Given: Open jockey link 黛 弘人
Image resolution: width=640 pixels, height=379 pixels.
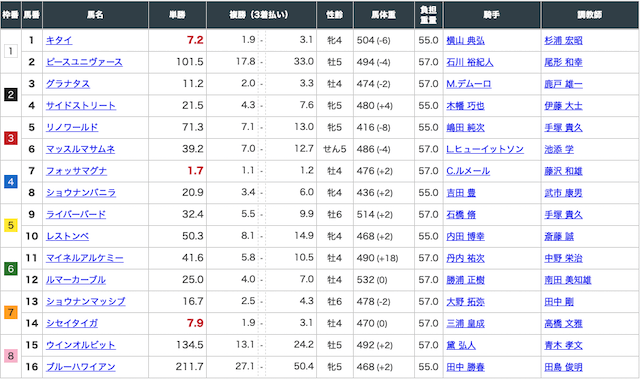Looking at the screenshot, I should coord(461,345).
